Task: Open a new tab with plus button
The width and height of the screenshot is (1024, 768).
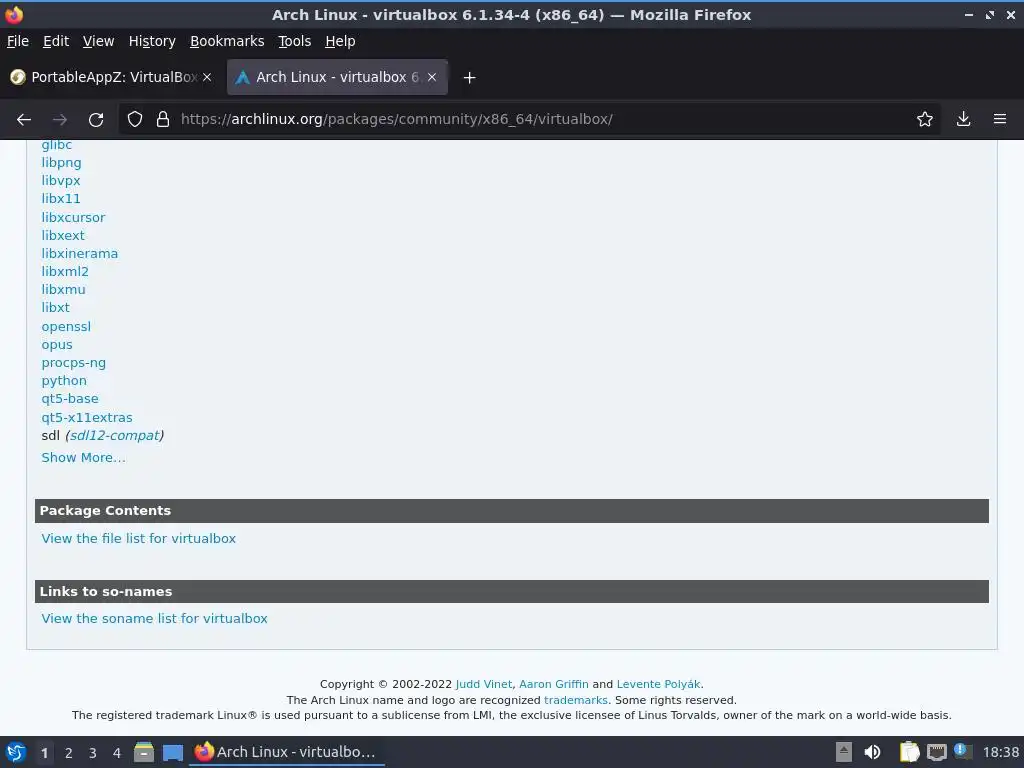Action: [469, 78]
